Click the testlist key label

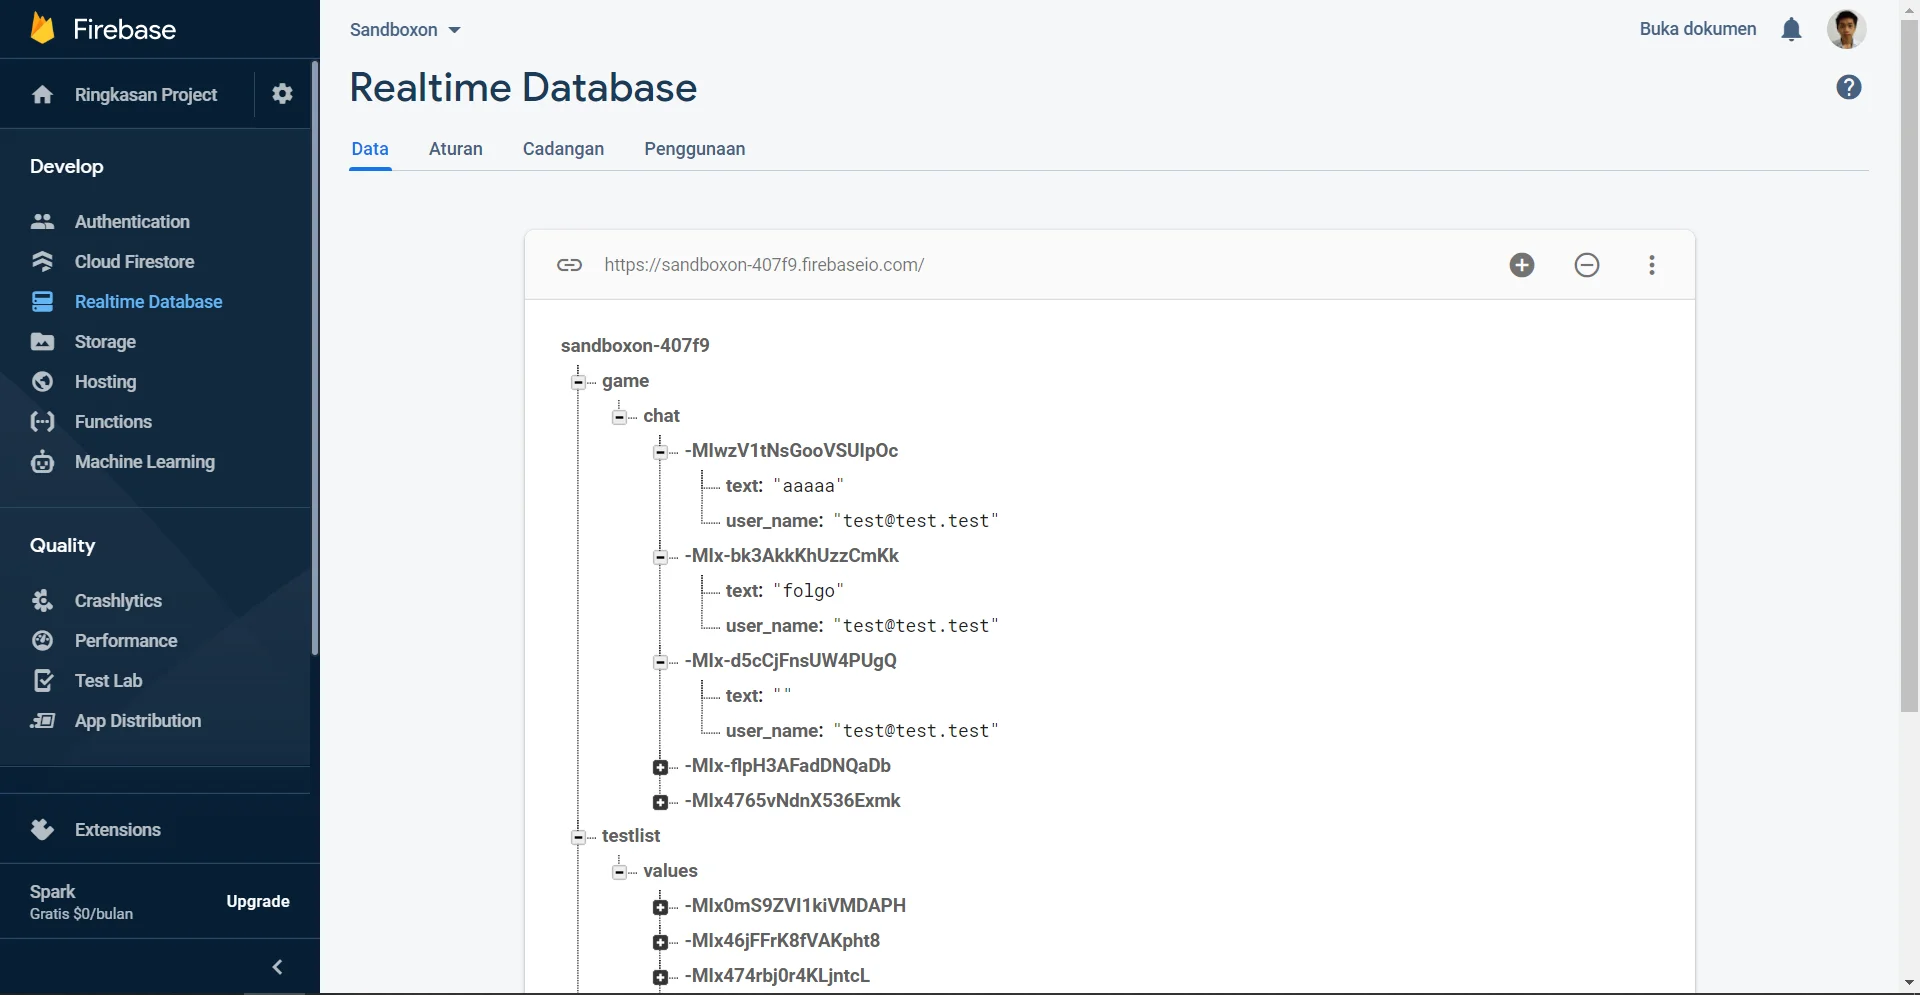click(631, 836)
